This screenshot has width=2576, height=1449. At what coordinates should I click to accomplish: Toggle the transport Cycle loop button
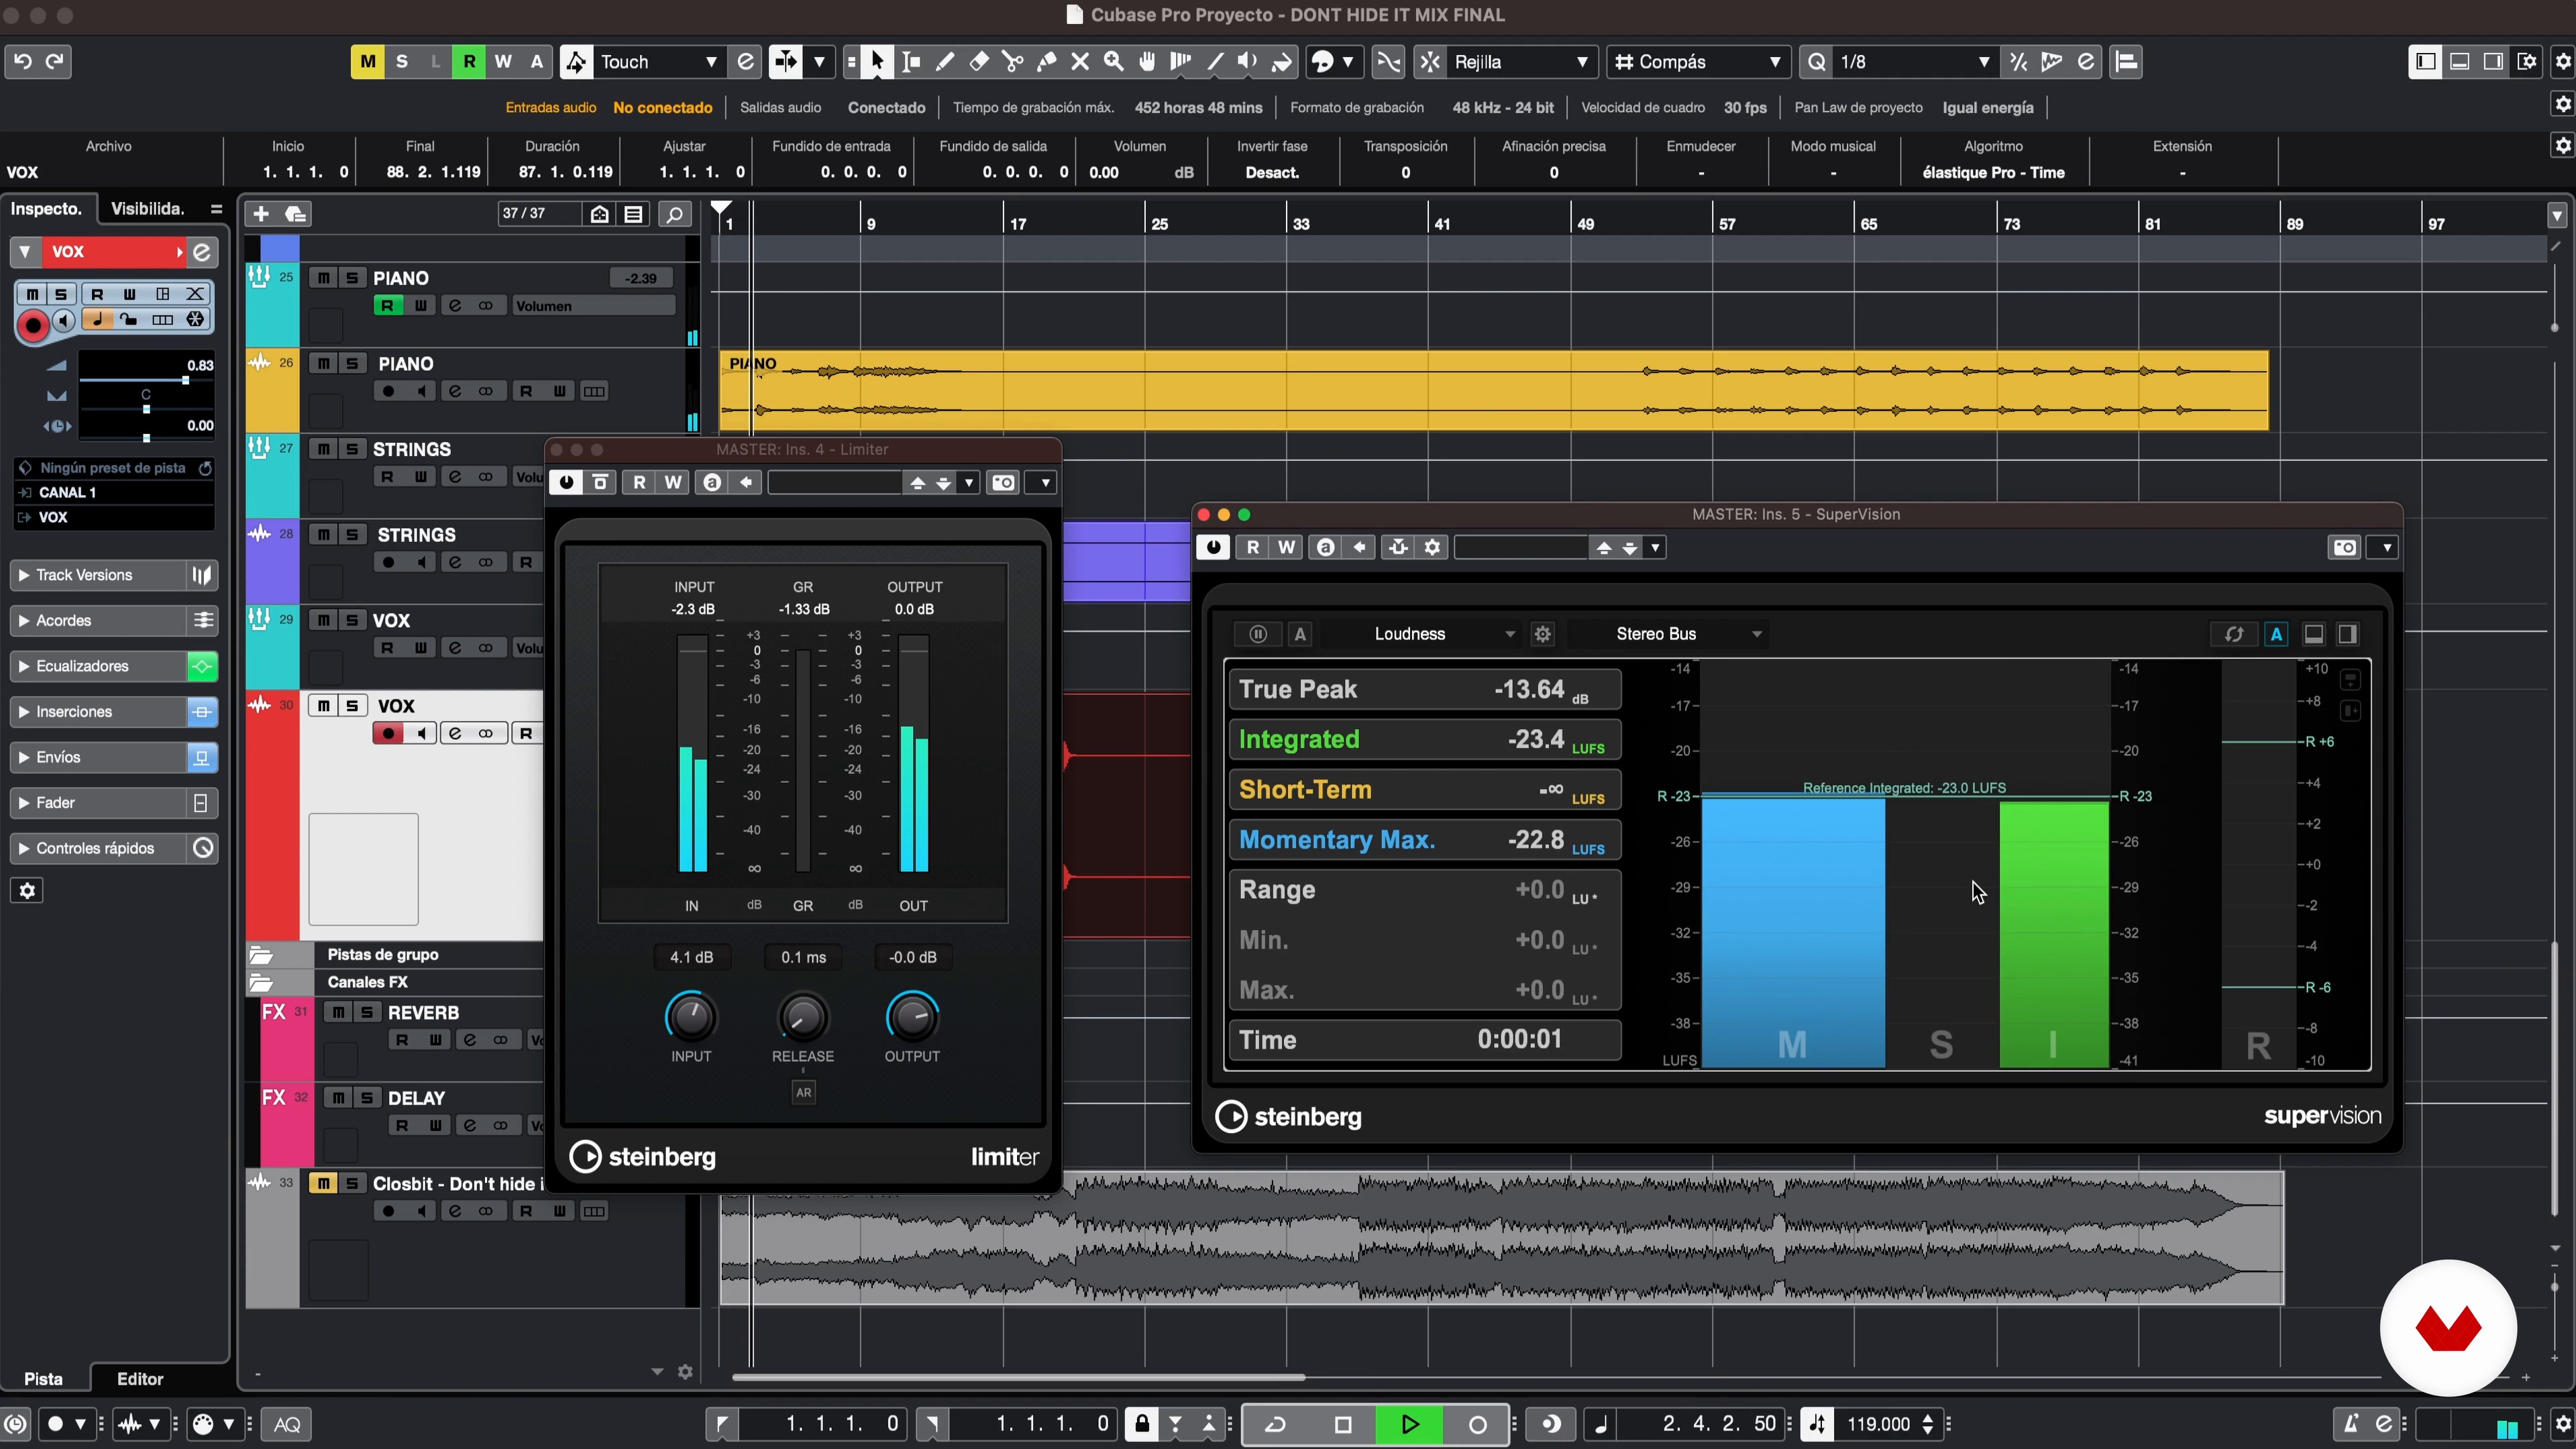pos(1276,1424)
